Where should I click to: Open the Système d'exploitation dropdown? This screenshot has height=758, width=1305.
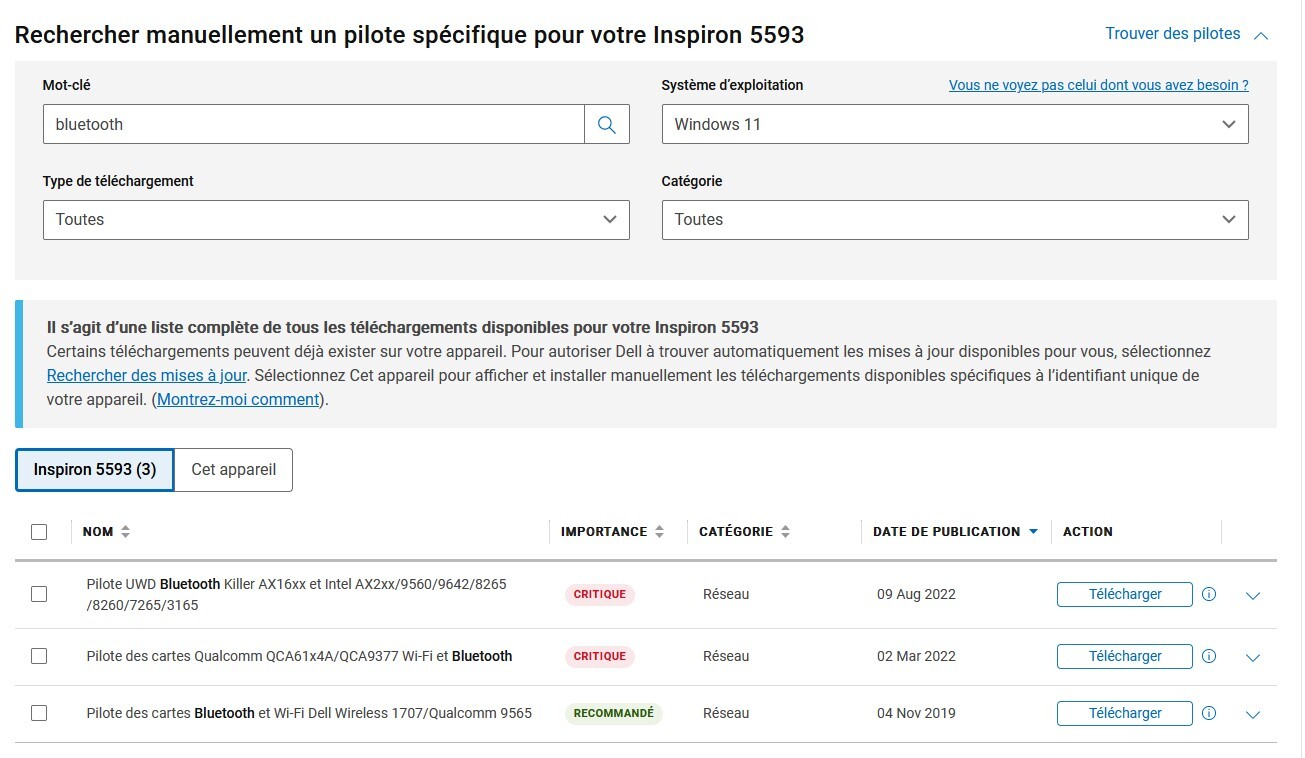pos(954,125)
